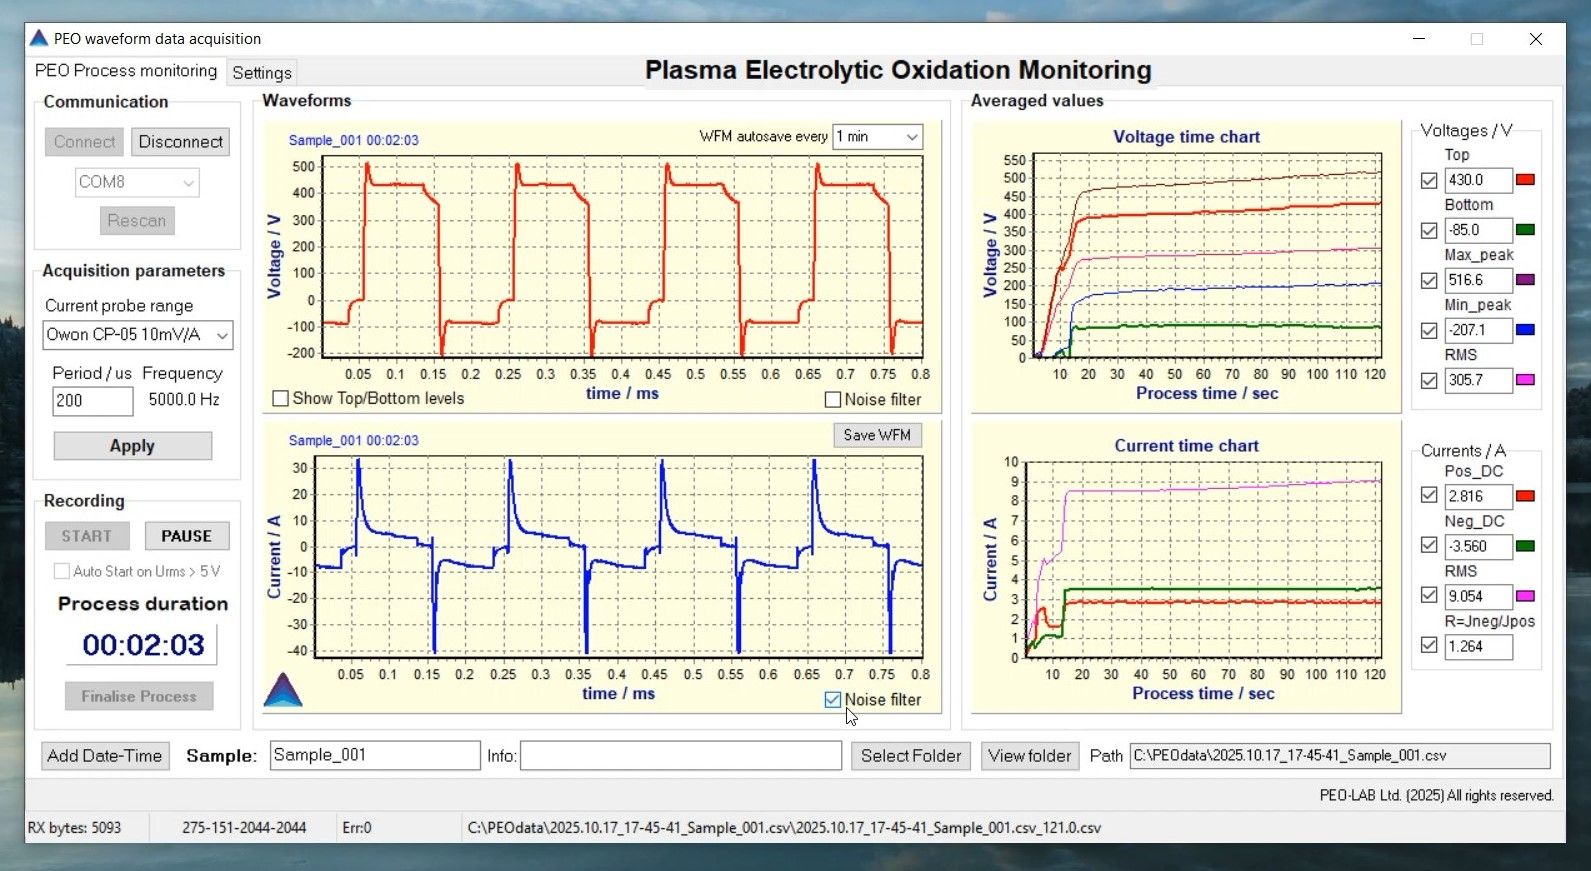The image size is (1591, 871).
Task: Disable Noise filter on current waveform
Action: (x=832, y=700)
